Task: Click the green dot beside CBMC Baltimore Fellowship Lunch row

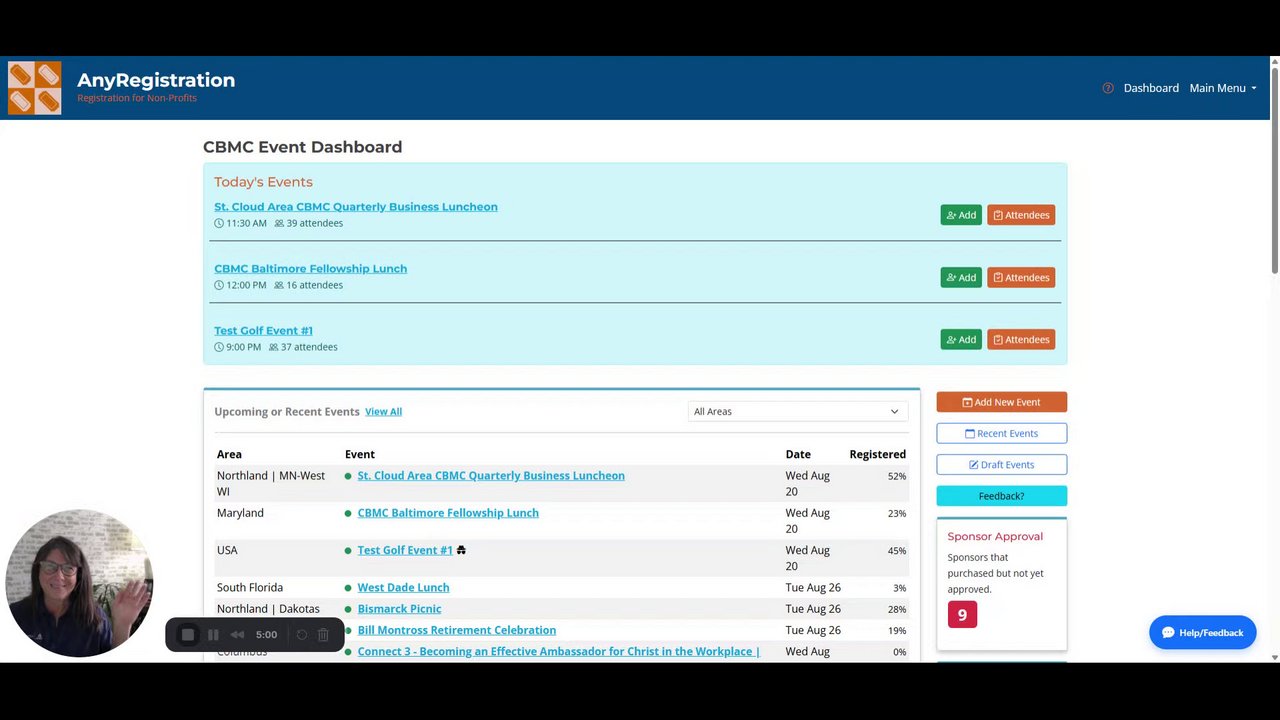Action: click(348, 513)
